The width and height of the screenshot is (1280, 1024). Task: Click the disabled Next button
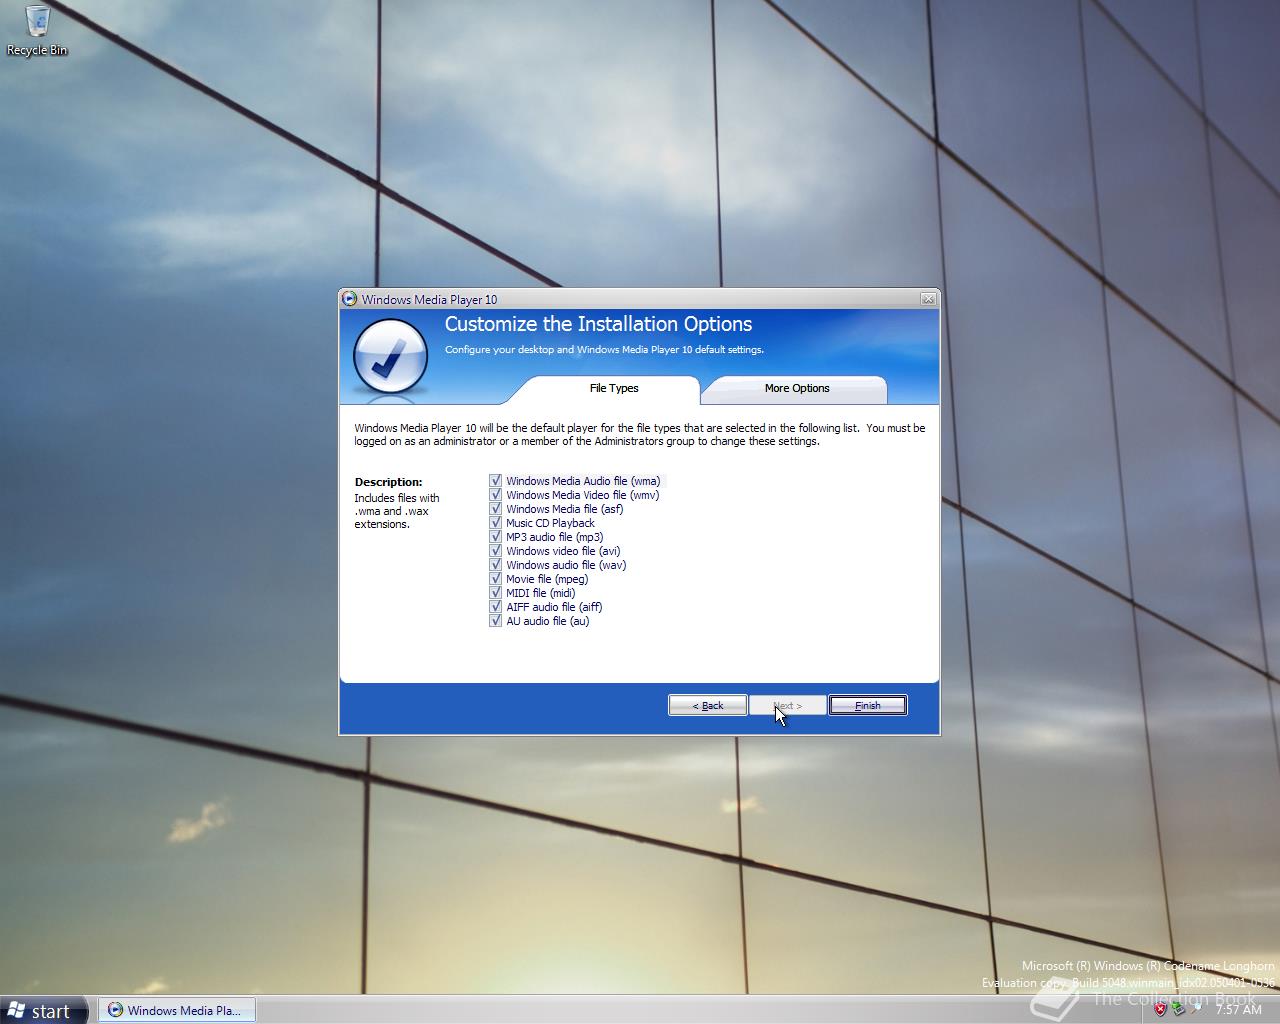(x=788, y=705)
